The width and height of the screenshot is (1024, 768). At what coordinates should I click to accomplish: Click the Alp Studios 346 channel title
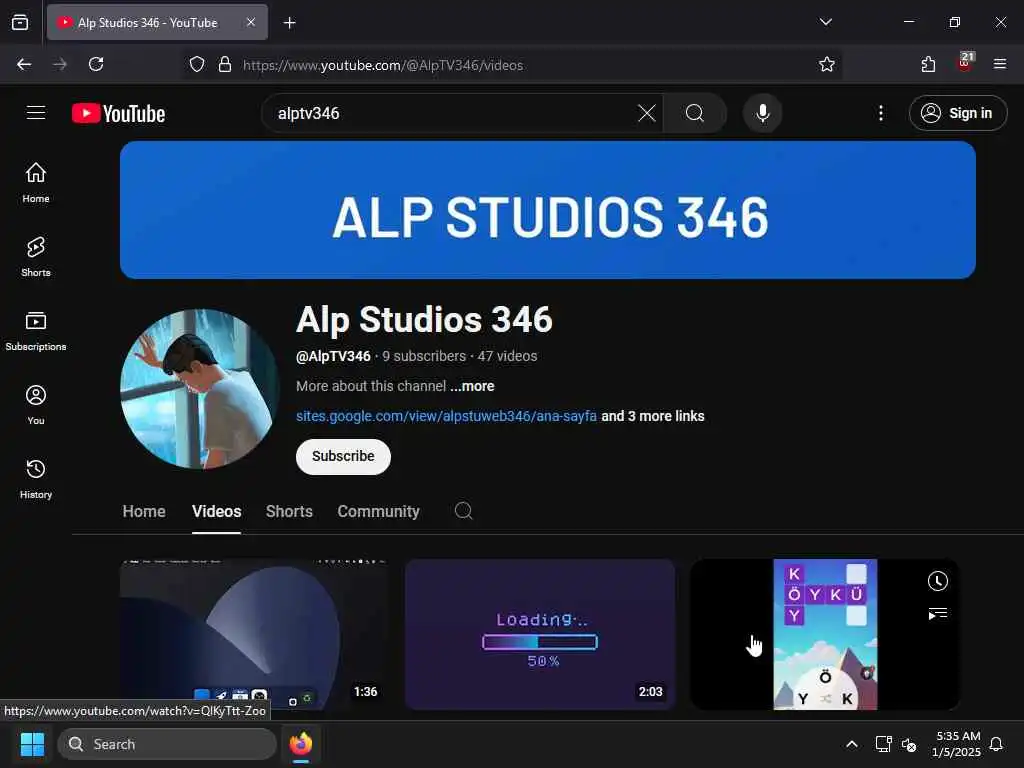coord(424,319)
